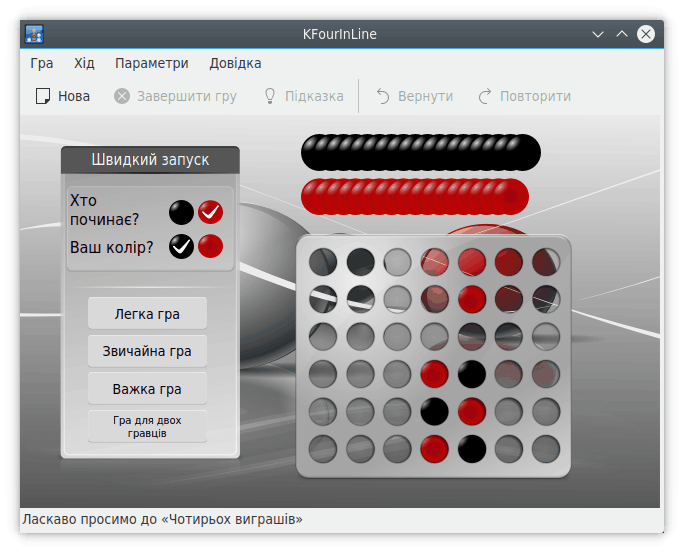
Task: Click the top-left hole of the board
Action: pos(323,262)
